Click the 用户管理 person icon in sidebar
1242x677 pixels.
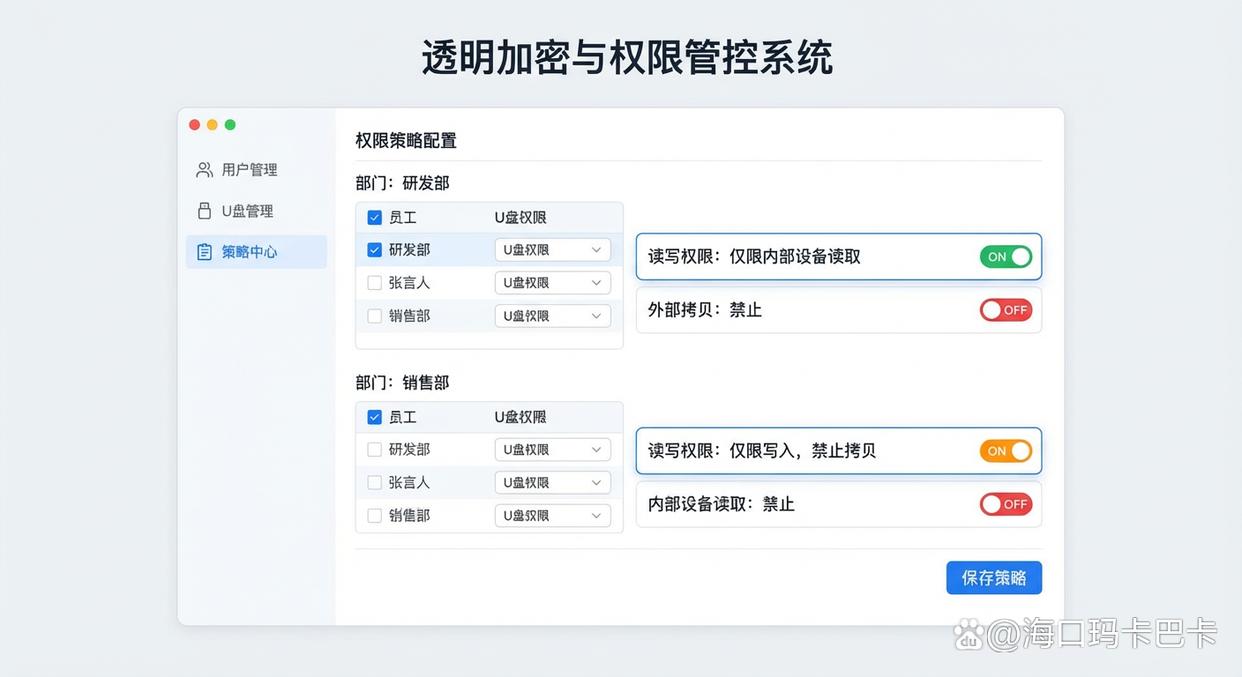[x=203, y=169]
